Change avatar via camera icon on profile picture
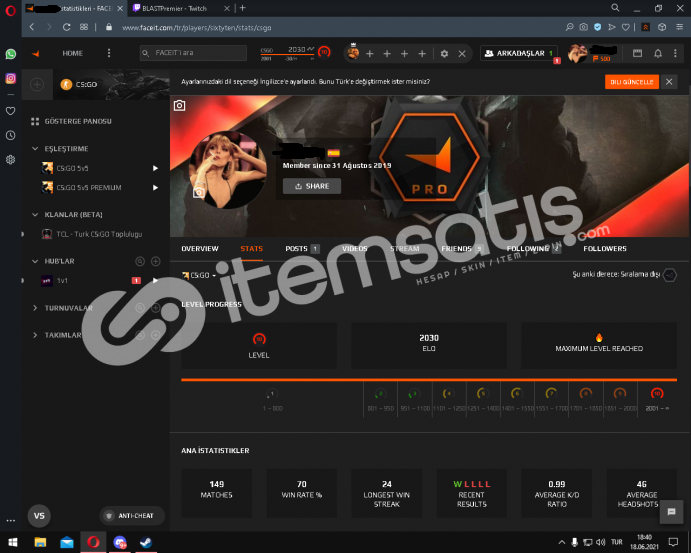The height and width of the screenshot is (553, 691). (199, 192)
